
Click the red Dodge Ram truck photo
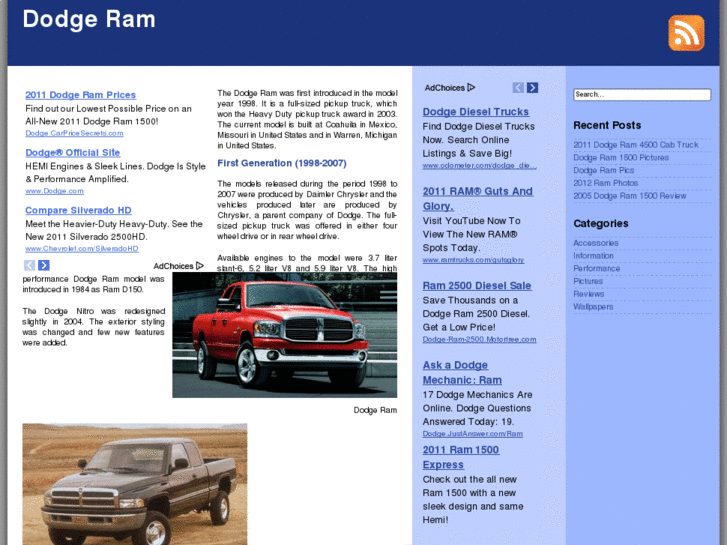(285, 335)
